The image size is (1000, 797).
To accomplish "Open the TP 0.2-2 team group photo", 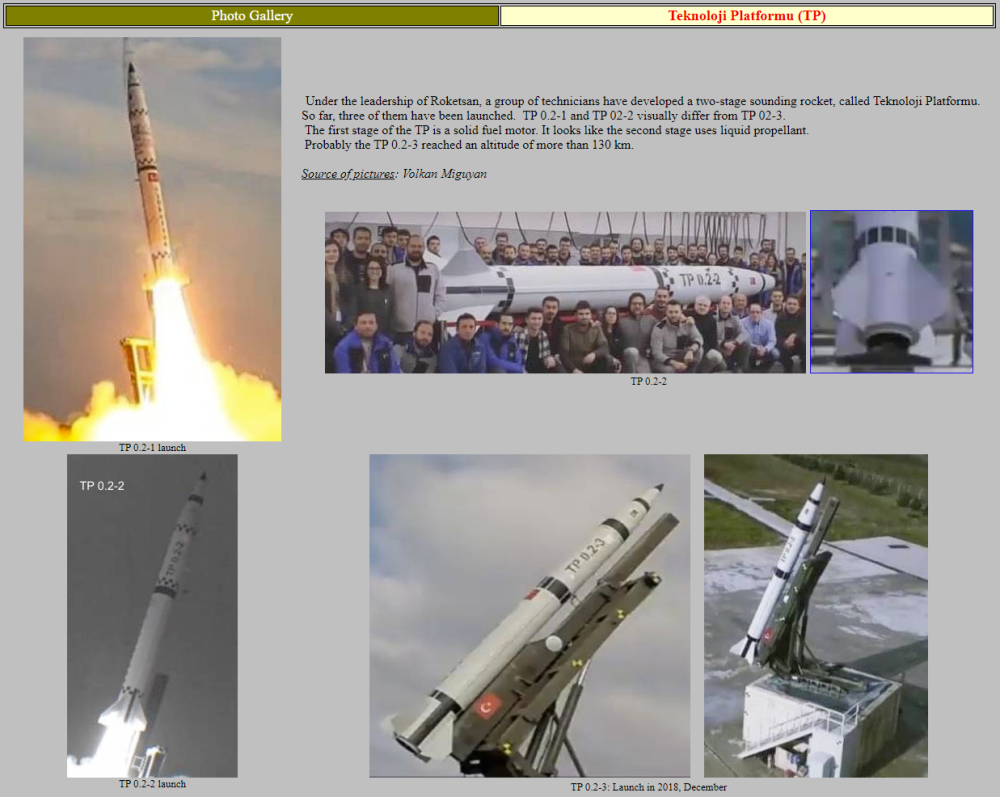I will point(565,292).
